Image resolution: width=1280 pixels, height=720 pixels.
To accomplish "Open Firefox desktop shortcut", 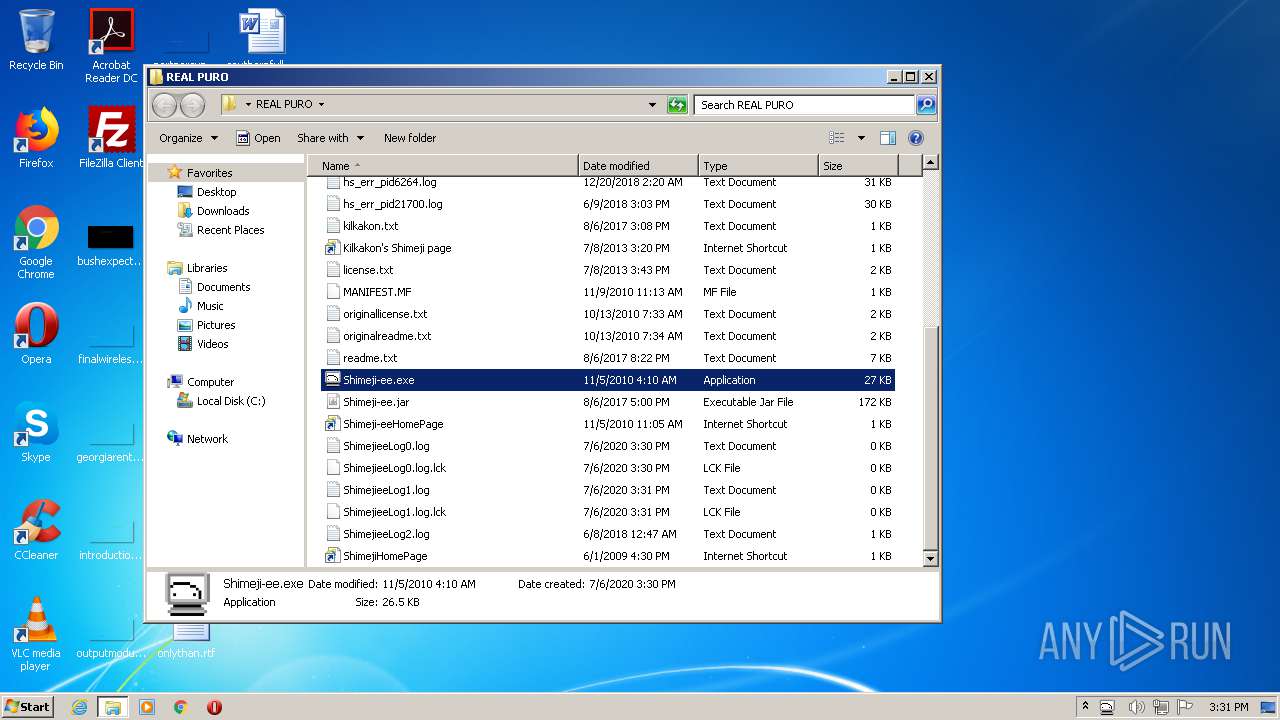I will 36,138.
